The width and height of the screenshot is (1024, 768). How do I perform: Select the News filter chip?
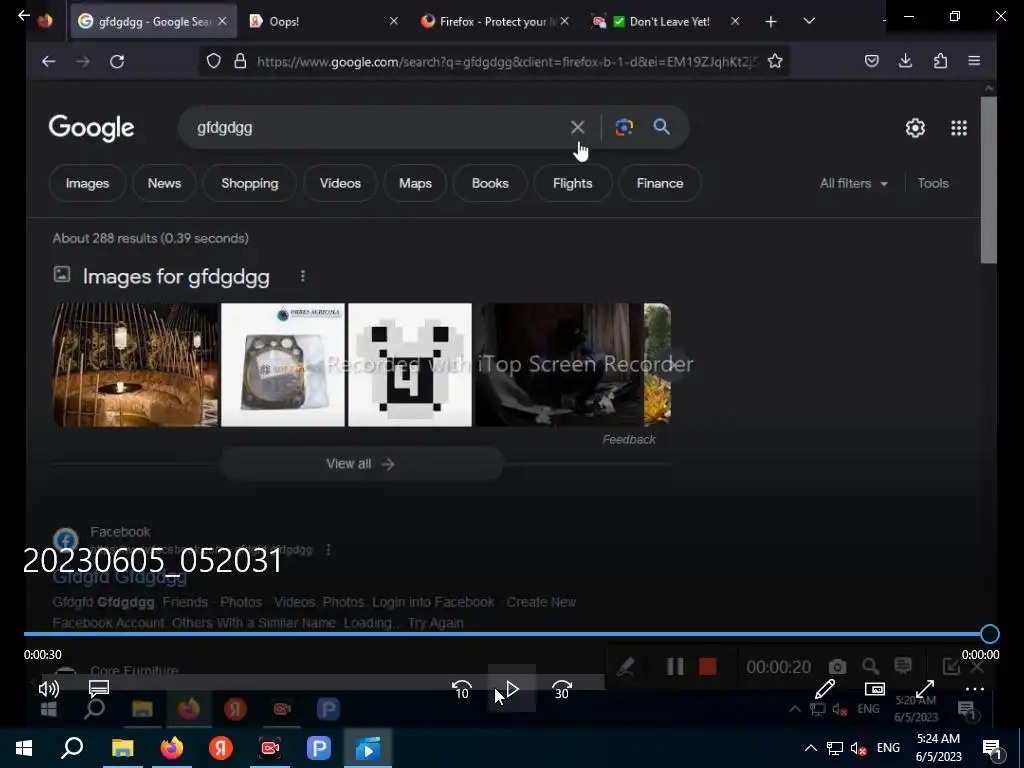[164, 184]
